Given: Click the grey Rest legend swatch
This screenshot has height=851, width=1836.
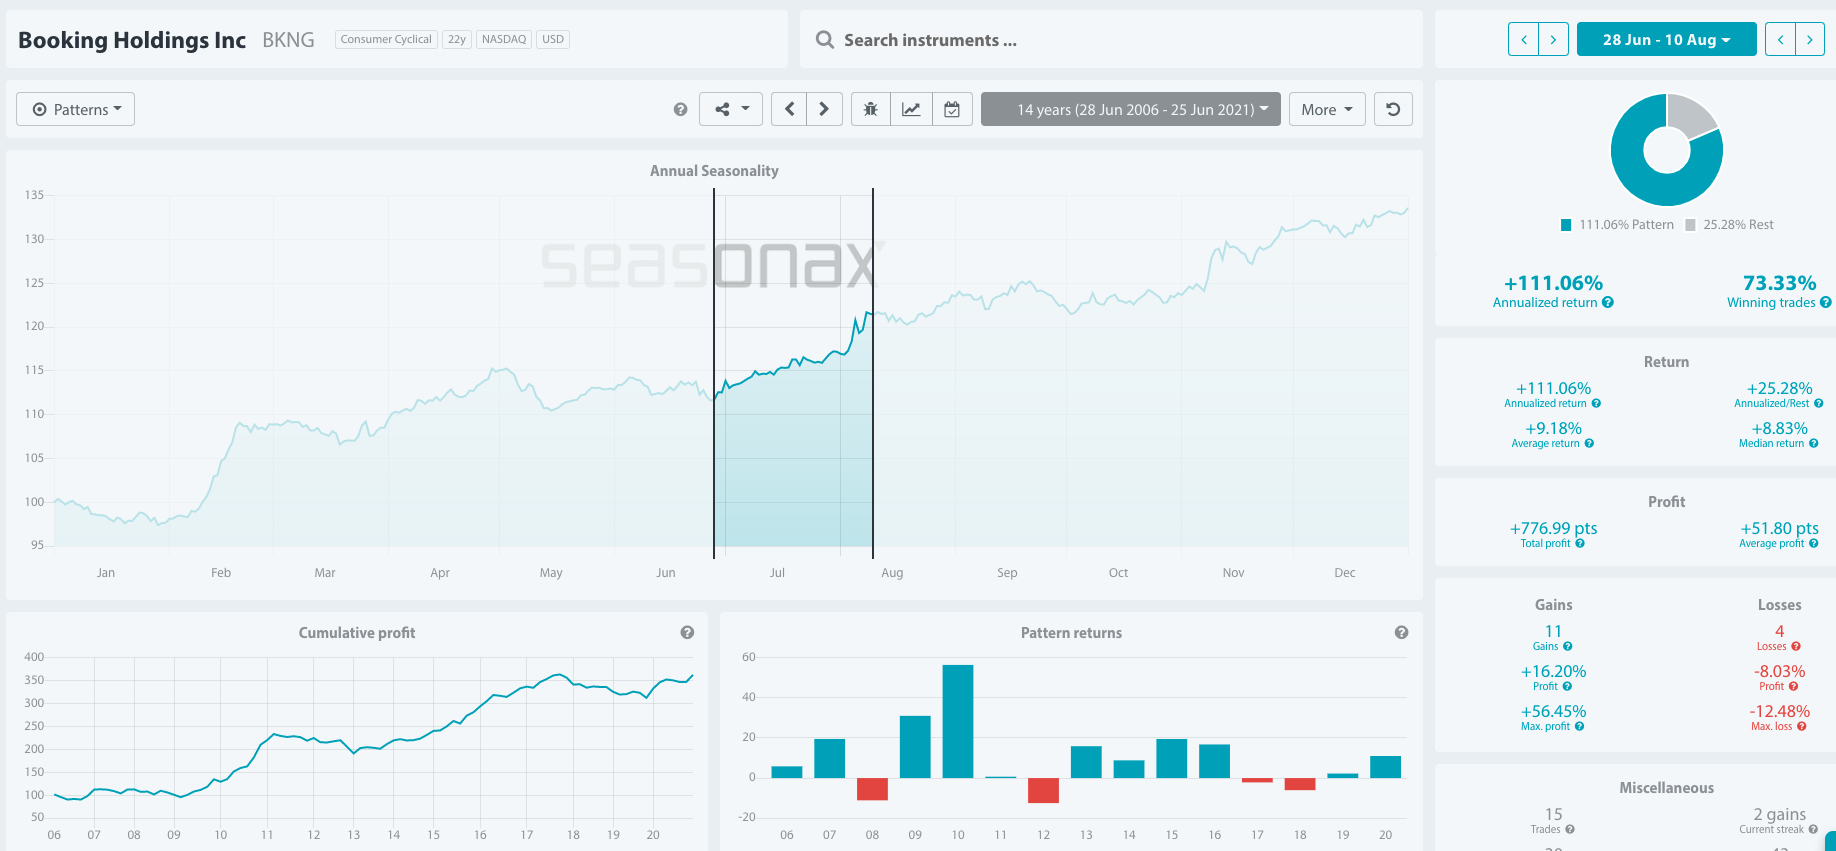Looking at the screenshot, I should tap(1690, 225).
